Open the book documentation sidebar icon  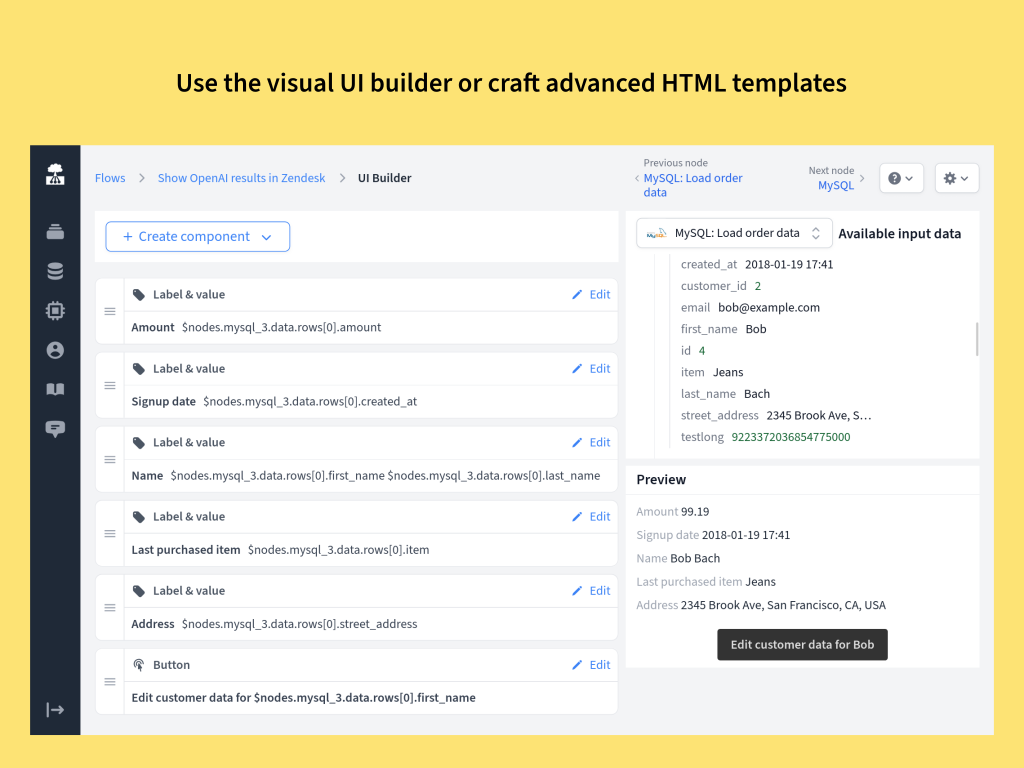55,389
